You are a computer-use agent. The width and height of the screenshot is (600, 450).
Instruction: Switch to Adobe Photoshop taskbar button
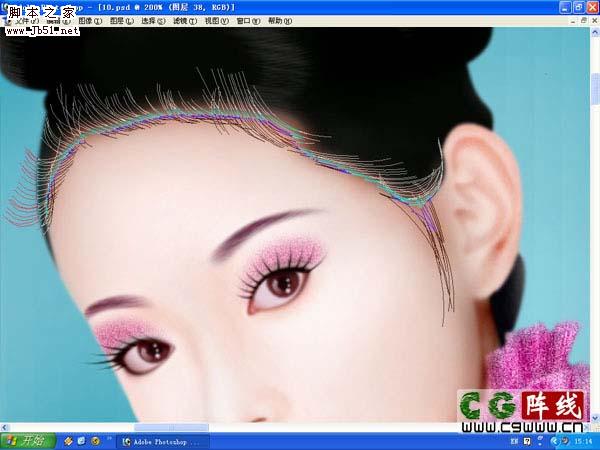(165, 442)
